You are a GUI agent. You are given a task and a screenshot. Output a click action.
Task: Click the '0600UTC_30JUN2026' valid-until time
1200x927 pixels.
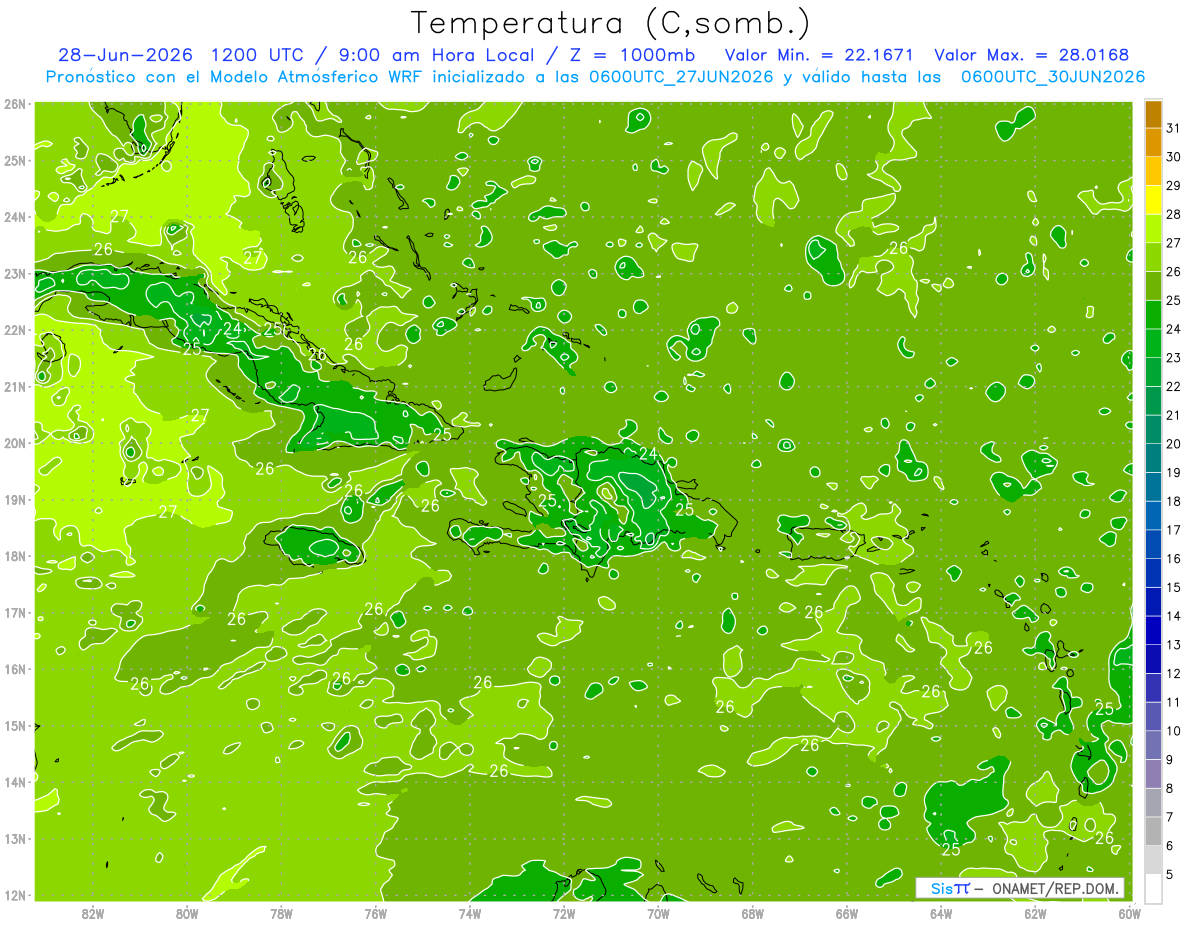pyautogui.click(x=1053, y=77)
